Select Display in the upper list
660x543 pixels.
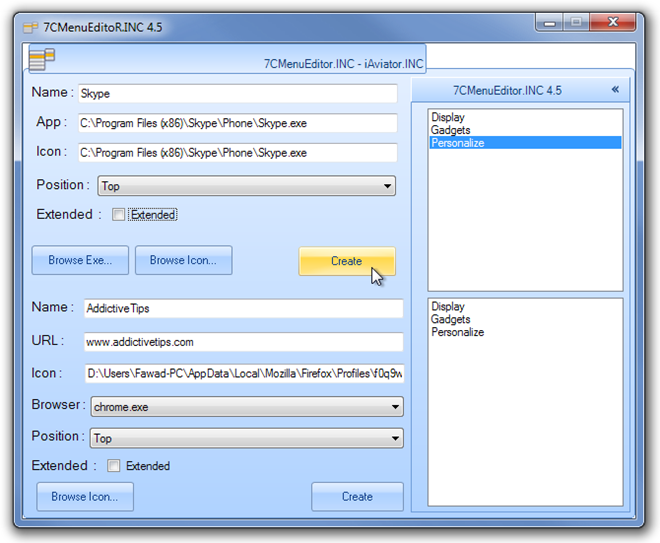pyautogui.click(x=525, y=117)
